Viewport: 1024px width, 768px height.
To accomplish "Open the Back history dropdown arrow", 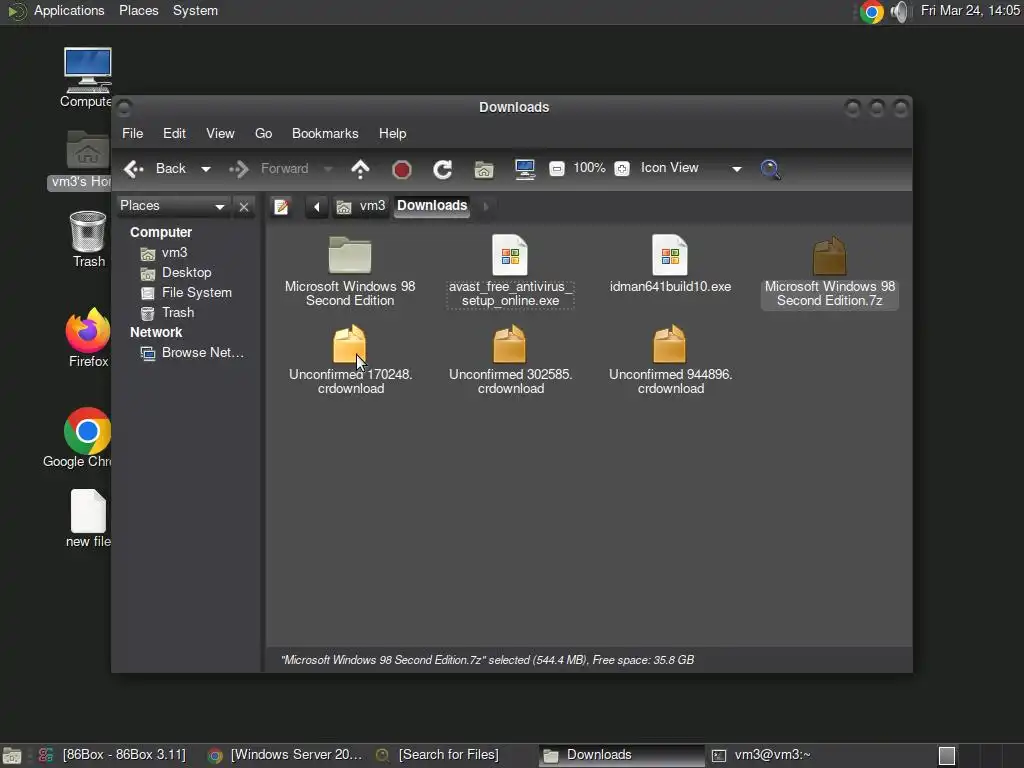I will pos(206,169).
